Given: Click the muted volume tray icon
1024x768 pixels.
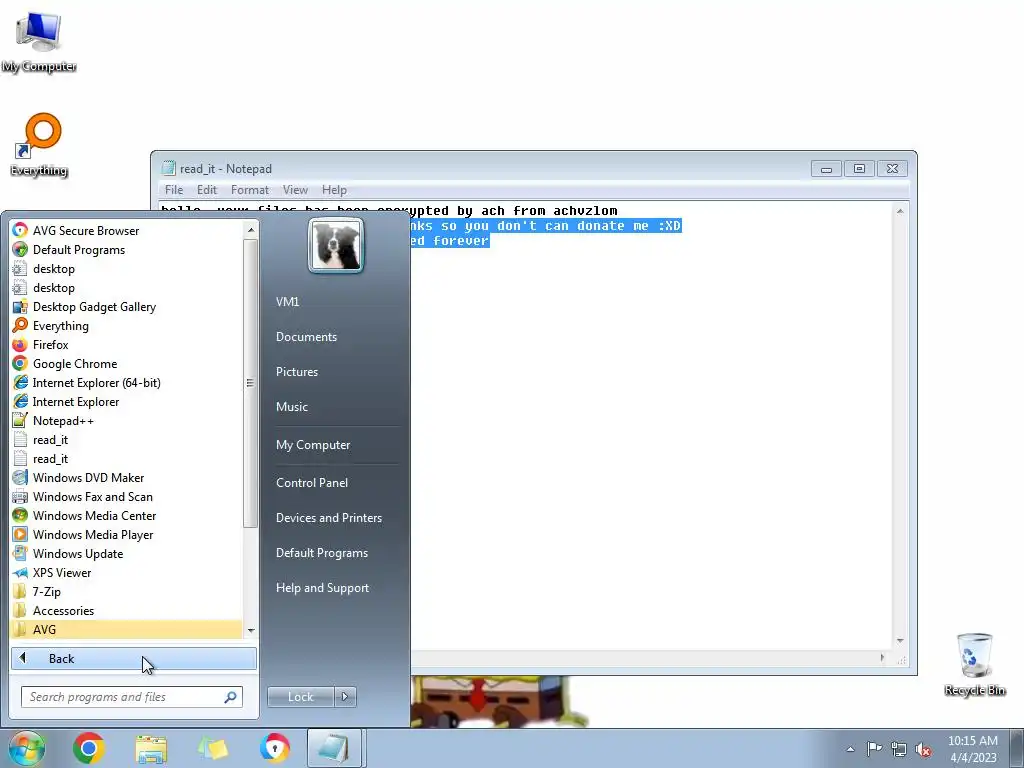Looking at the screenshot, I should [923, 749].
